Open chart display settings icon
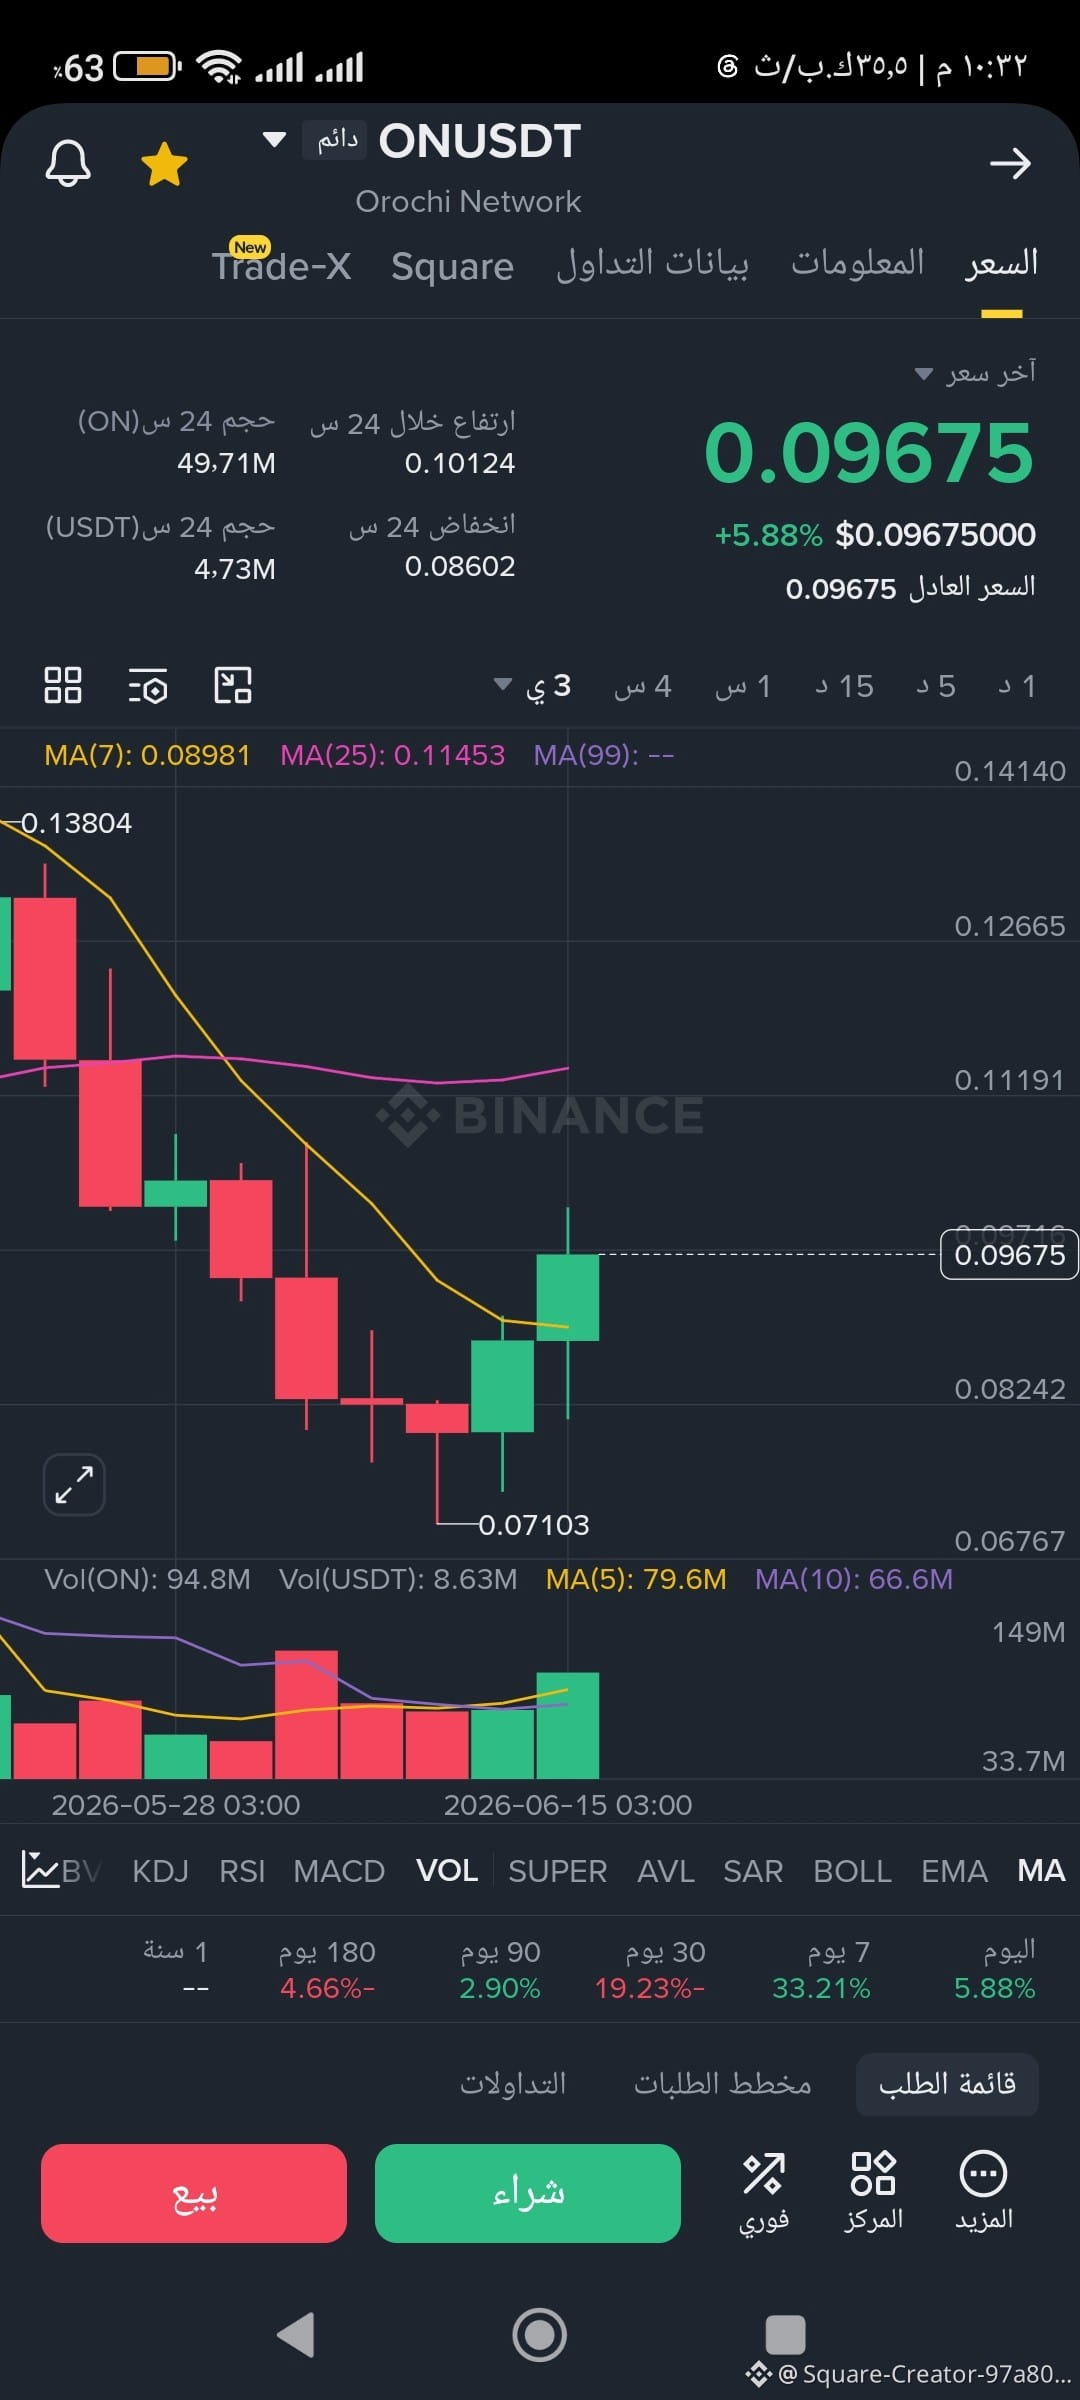This screenshot has height=2400, width=1080. (148, 686)
